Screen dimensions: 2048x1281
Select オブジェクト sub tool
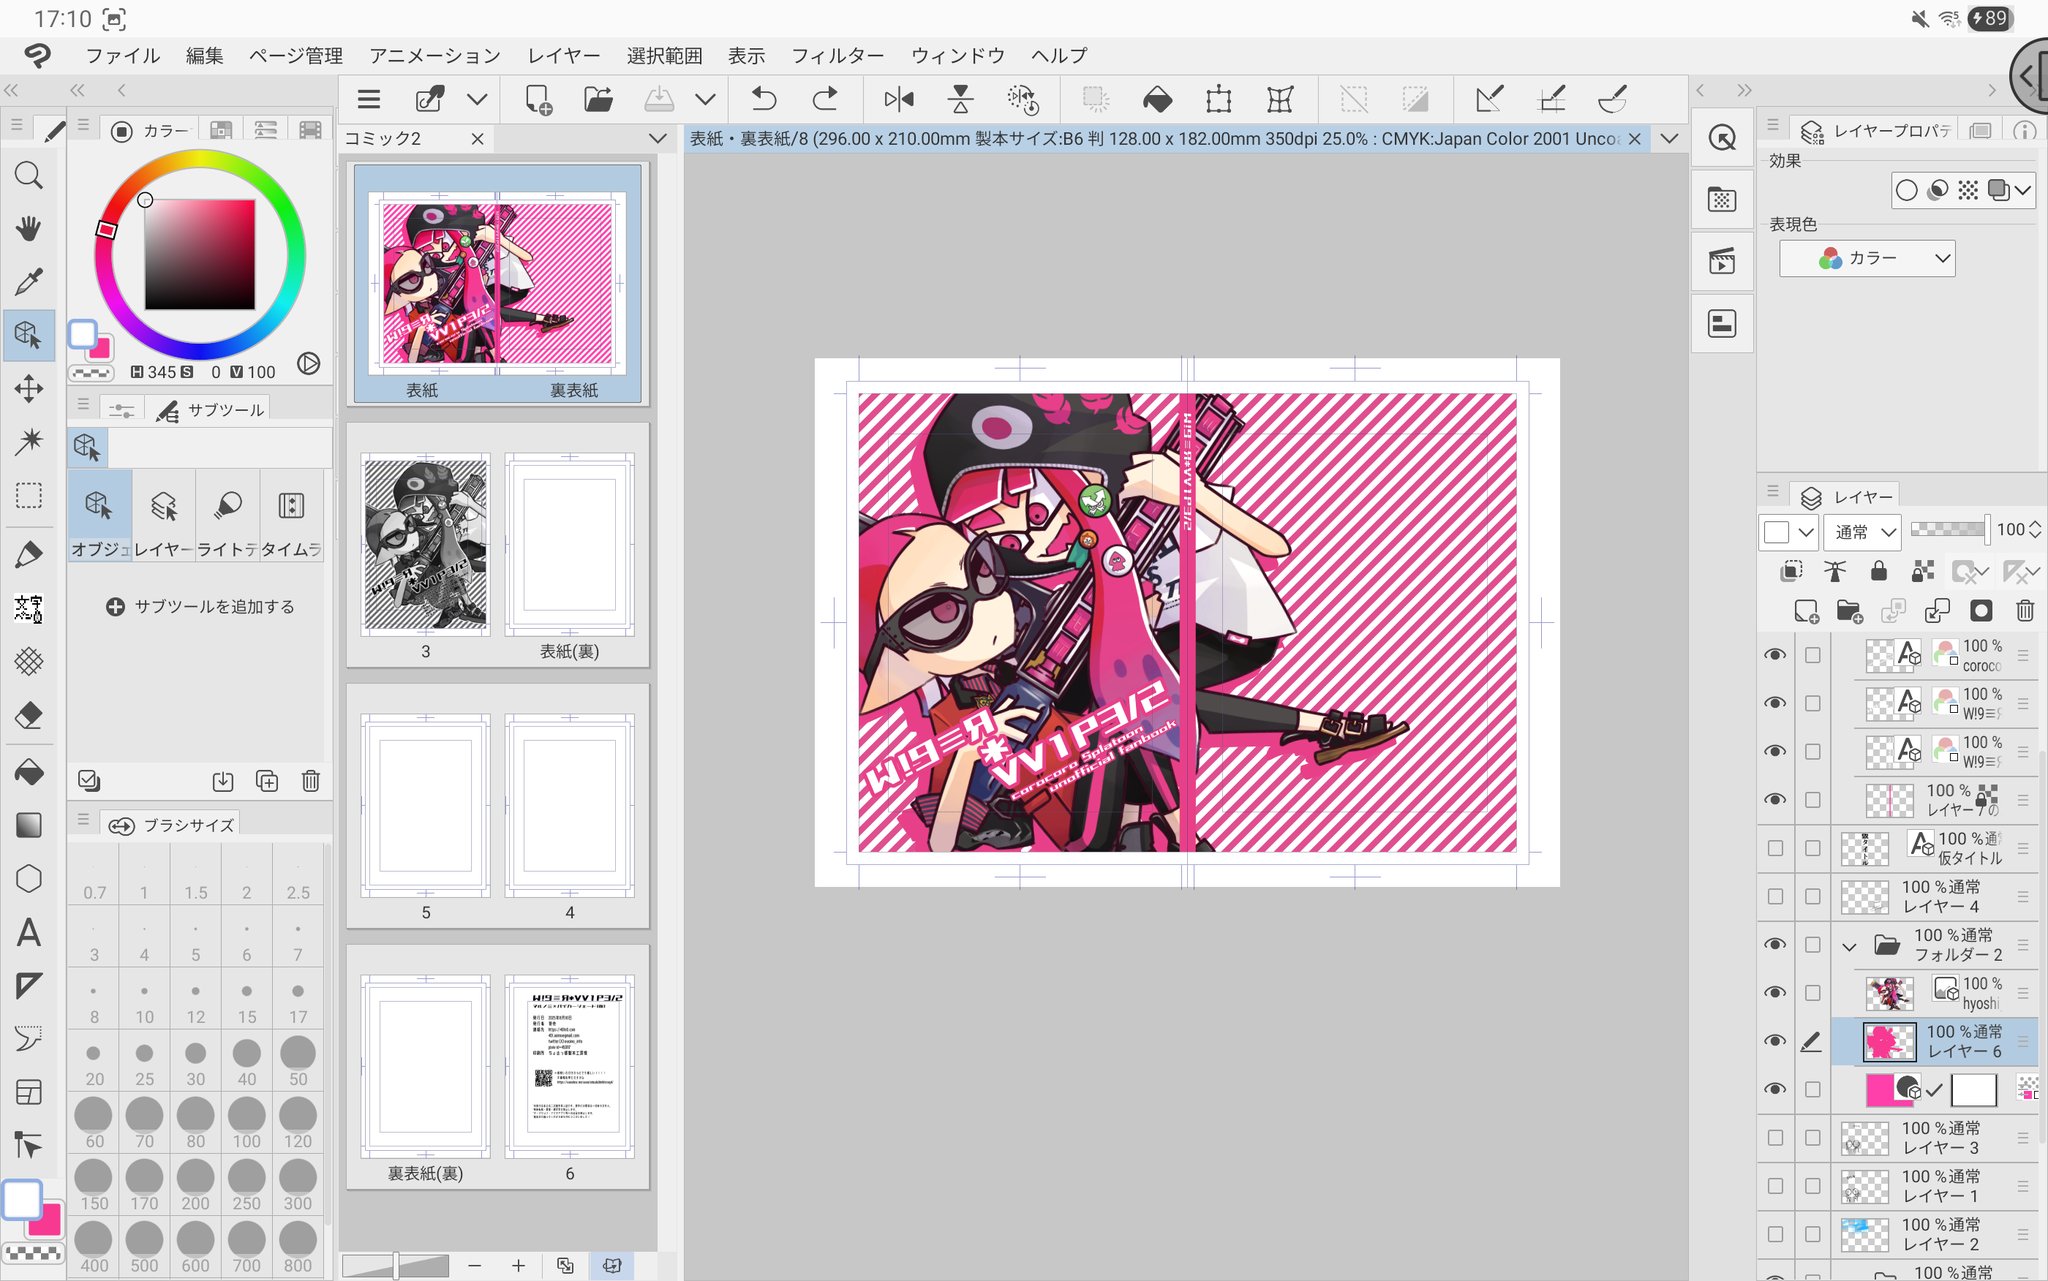click(x=100, y=516)
